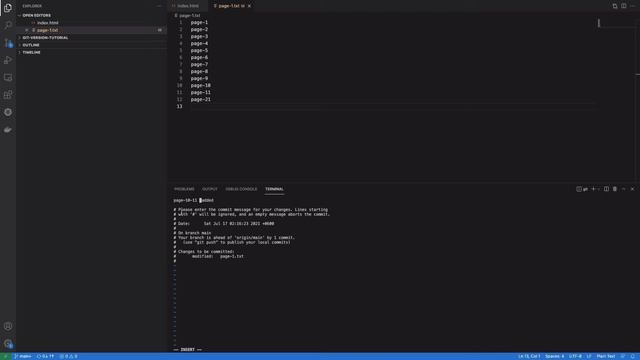Change the LF end of line sequence
This screenshot has width=640, height=360.
[x=589, y=356]
